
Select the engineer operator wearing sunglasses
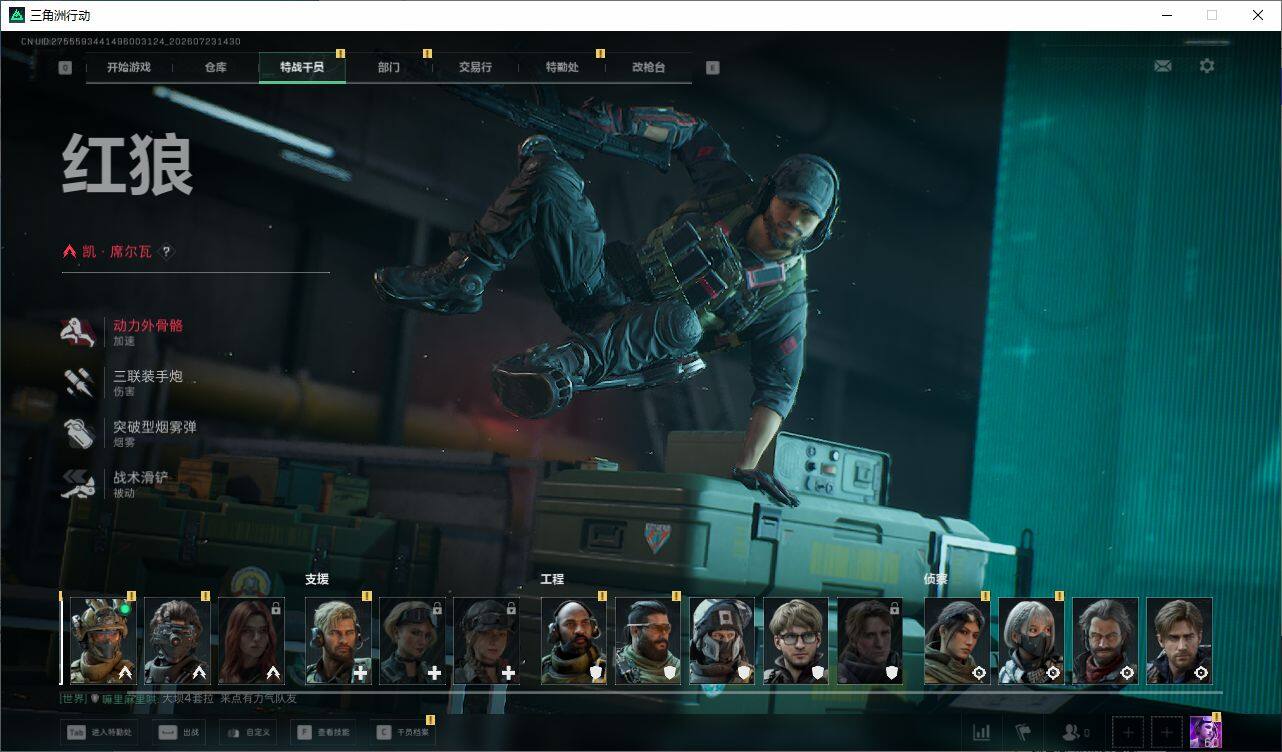[x=648, y=641]
